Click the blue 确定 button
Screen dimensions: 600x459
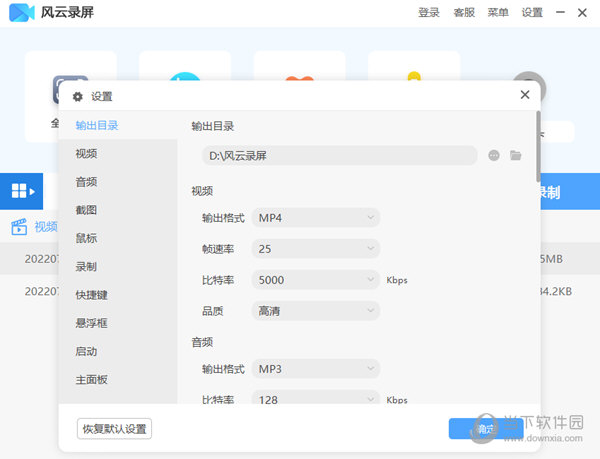(x=486, y=429)
